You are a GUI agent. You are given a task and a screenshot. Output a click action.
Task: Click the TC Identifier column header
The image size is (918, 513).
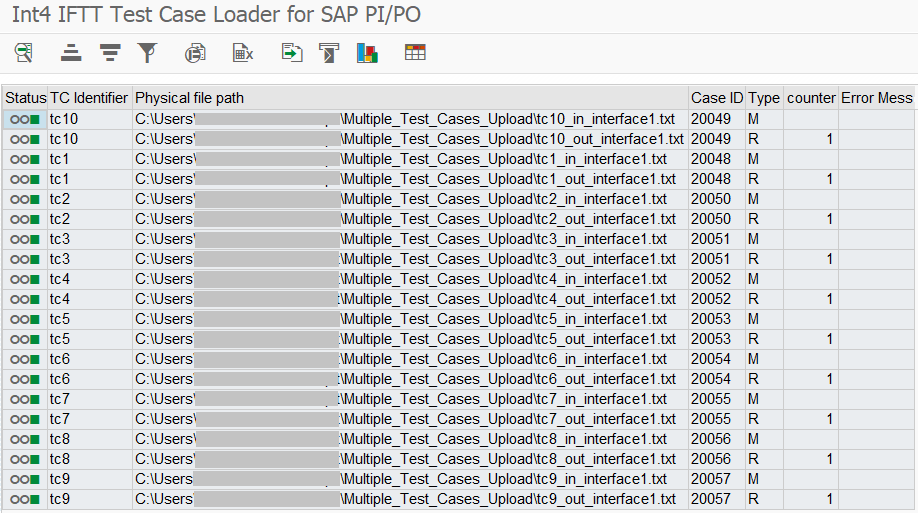click(89, 98)
